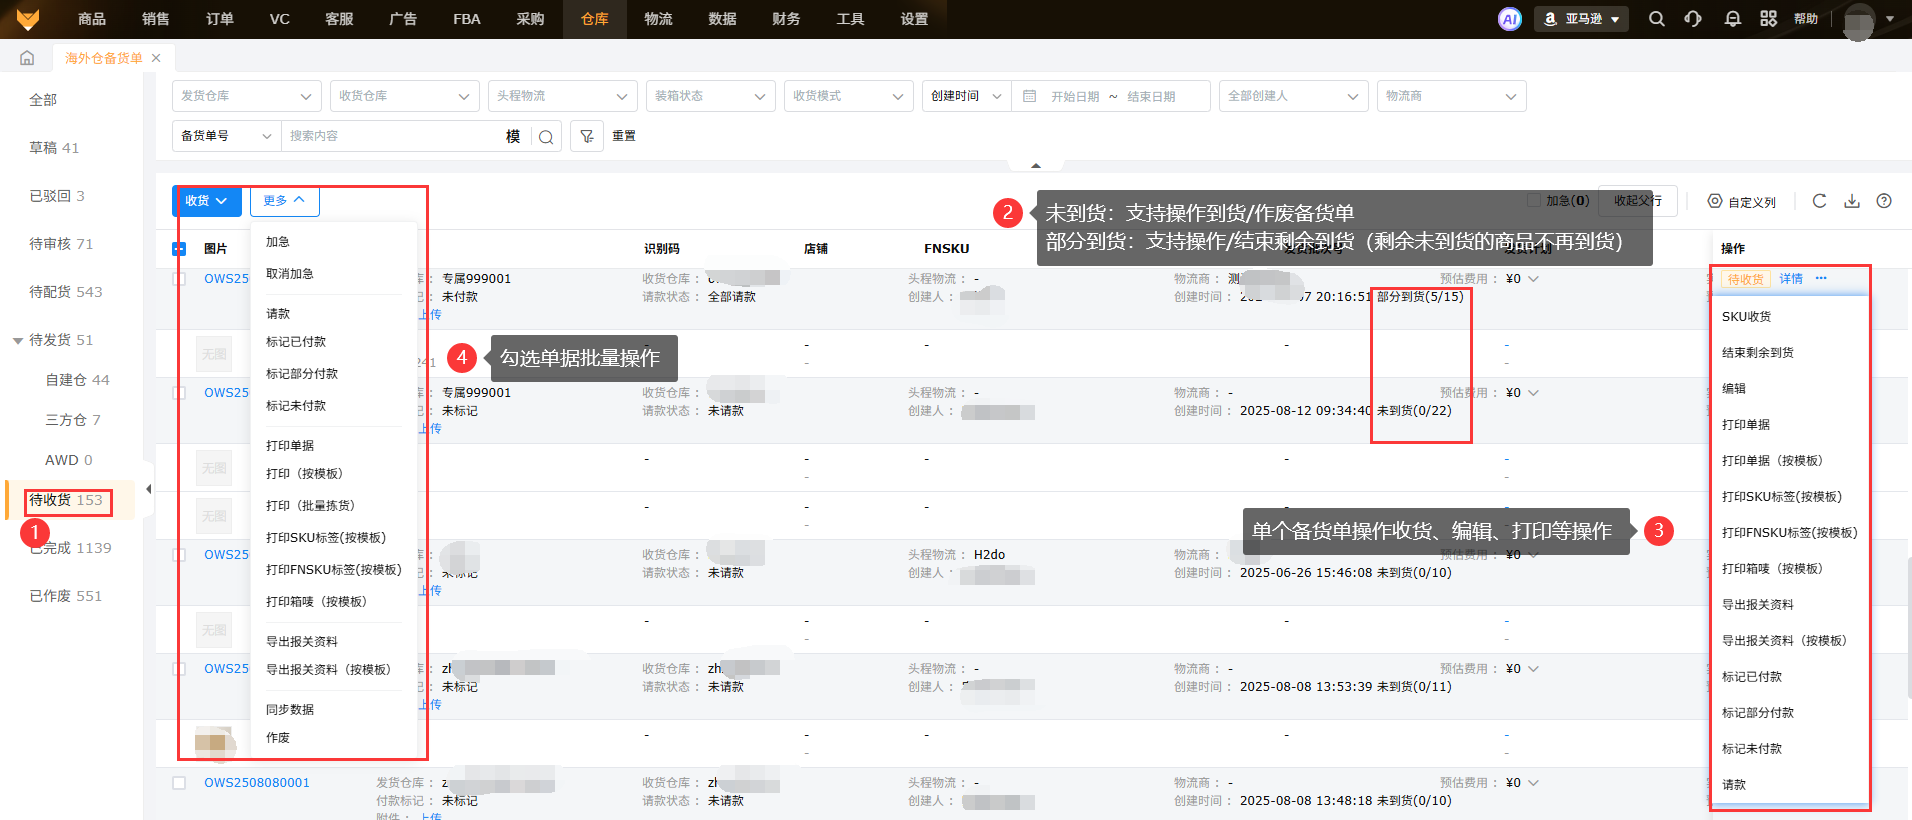
Task: Open customer service headset icon
Action: coord(1693,19)
